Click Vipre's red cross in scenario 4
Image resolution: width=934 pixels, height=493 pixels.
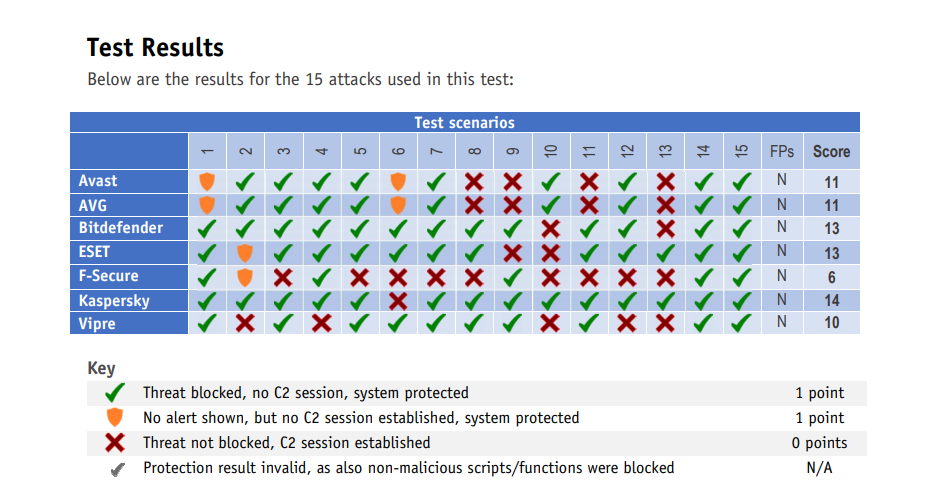pyautogui.click(x=322, y=323)
